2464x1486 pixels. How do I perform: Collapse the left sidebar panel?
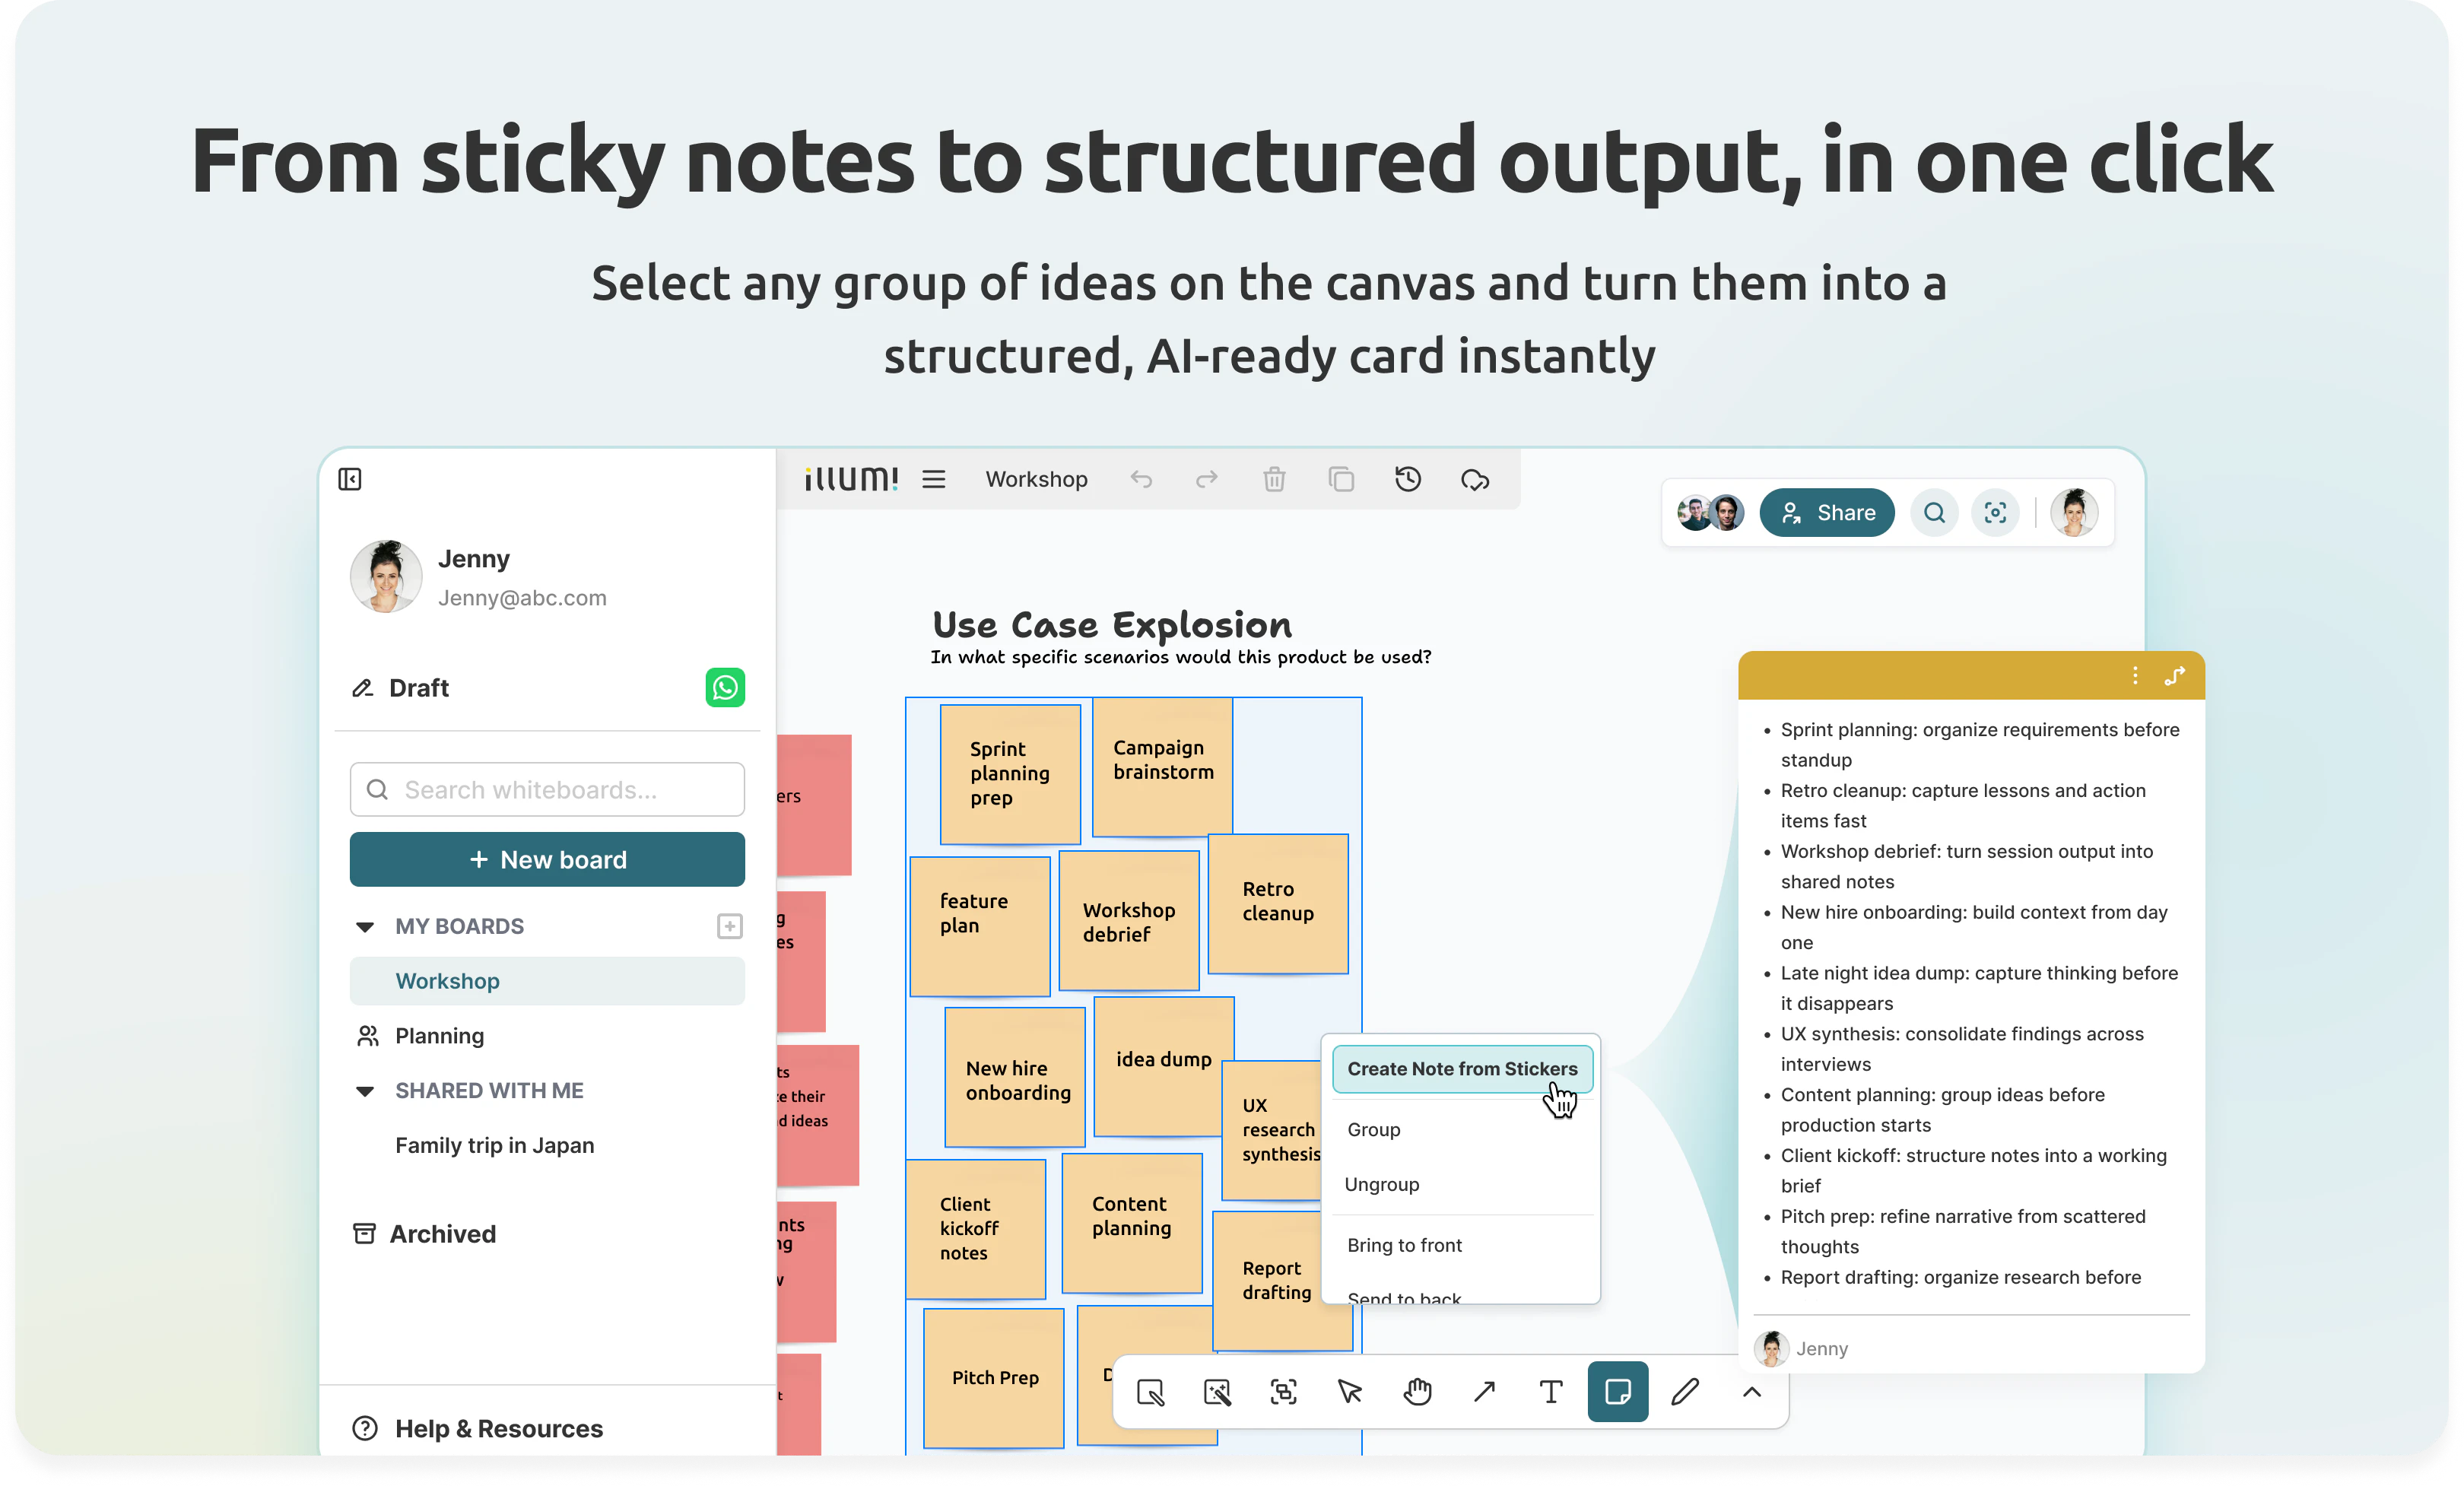[x=350, y=480]
